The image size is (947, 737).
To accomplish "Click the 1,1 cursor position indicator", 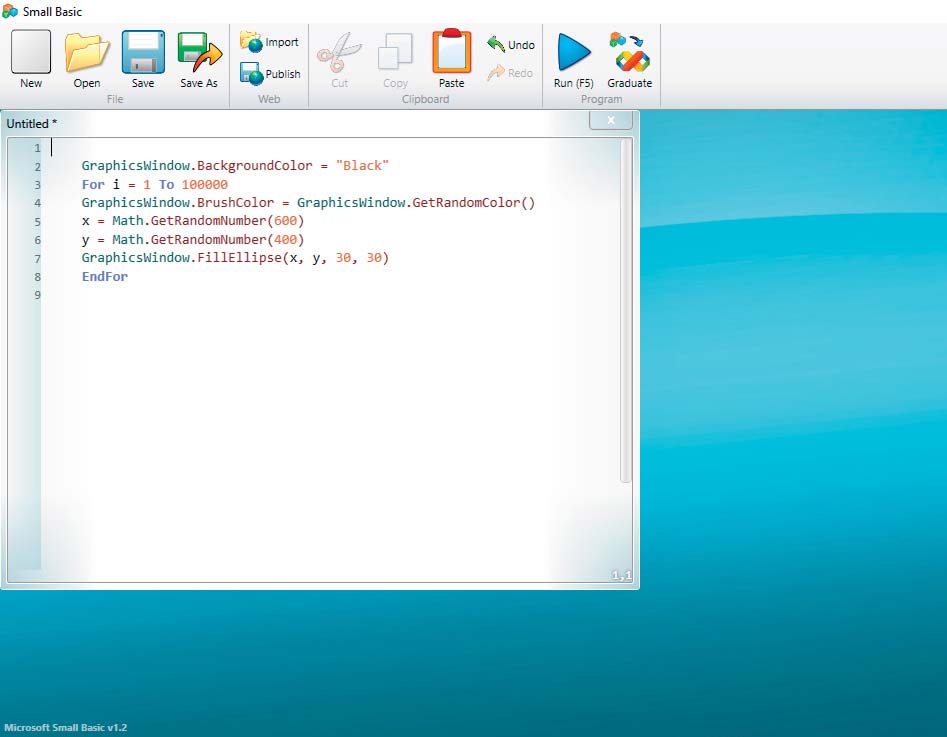I will pos(621,575).
